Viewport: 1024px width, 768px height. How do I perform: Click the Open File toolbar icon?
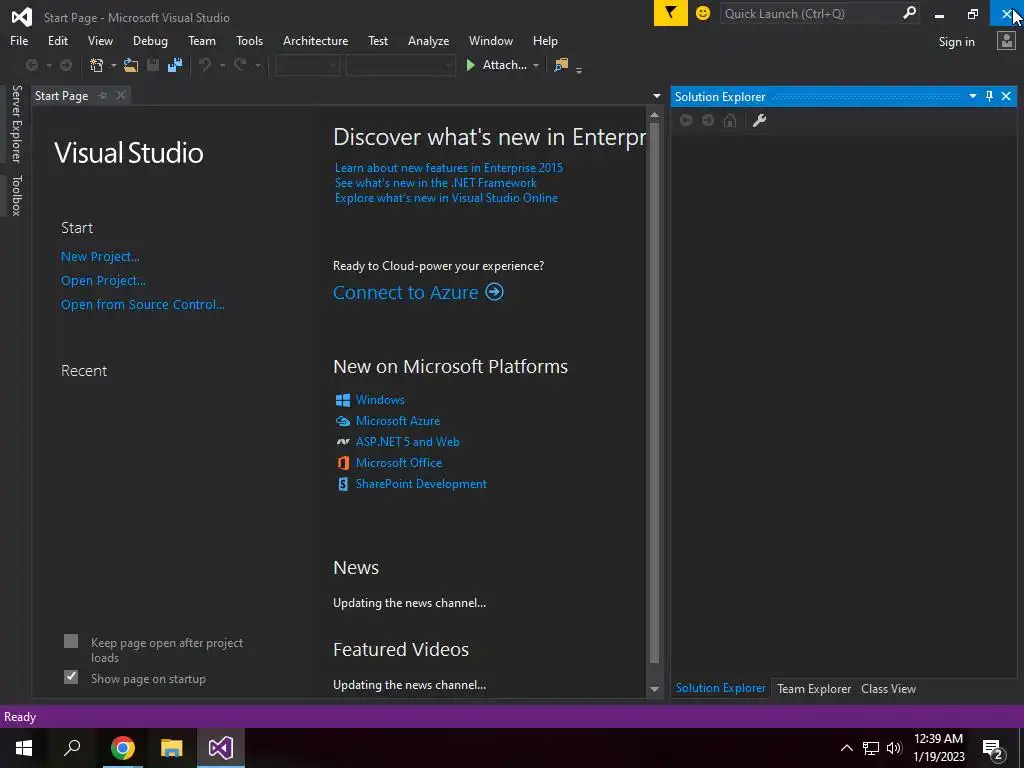(131, 65)
